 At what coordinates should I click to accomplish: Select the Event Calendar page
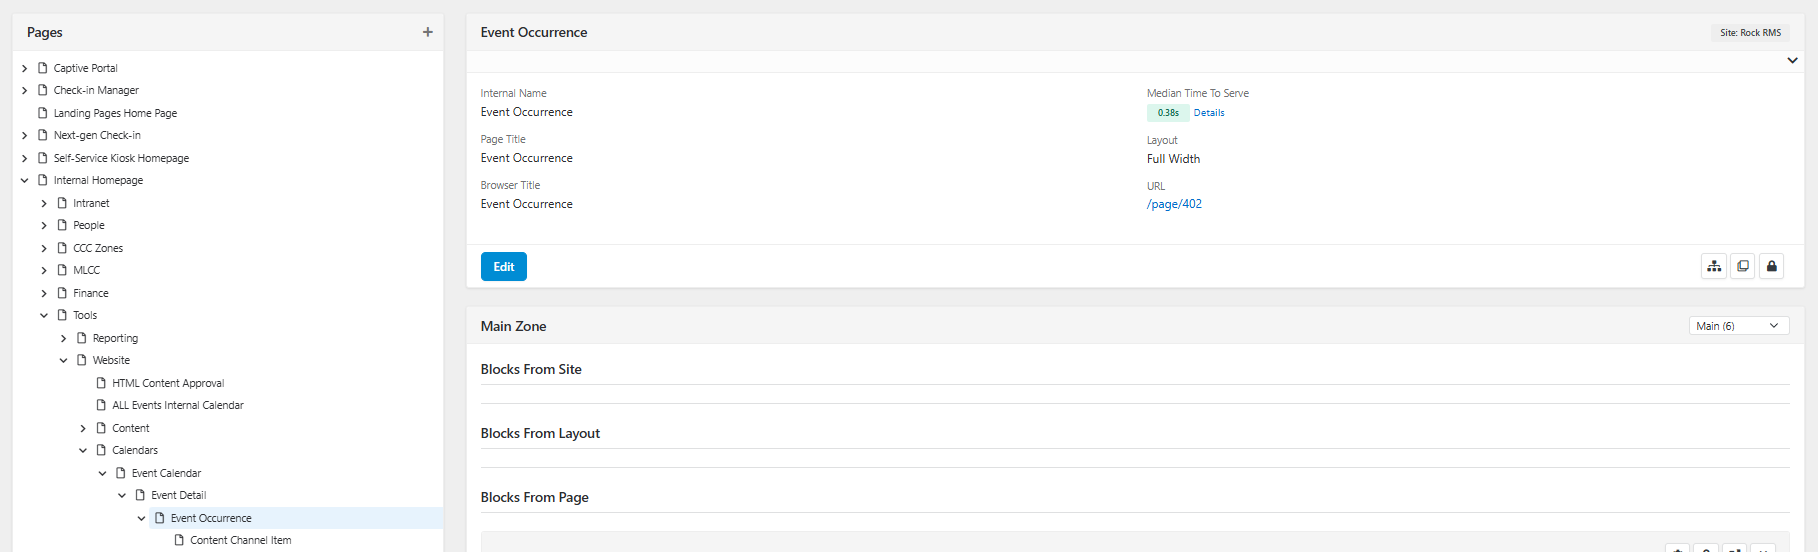pos(167,473)
